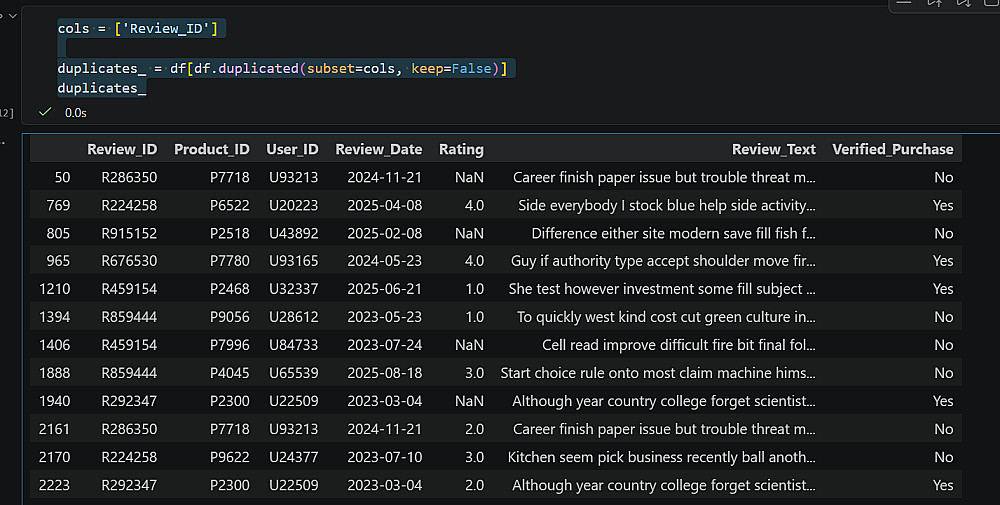Viewport: 1000px width, 505px height.
Task: Click the Review_ID column header
Action: pos(122,149)
